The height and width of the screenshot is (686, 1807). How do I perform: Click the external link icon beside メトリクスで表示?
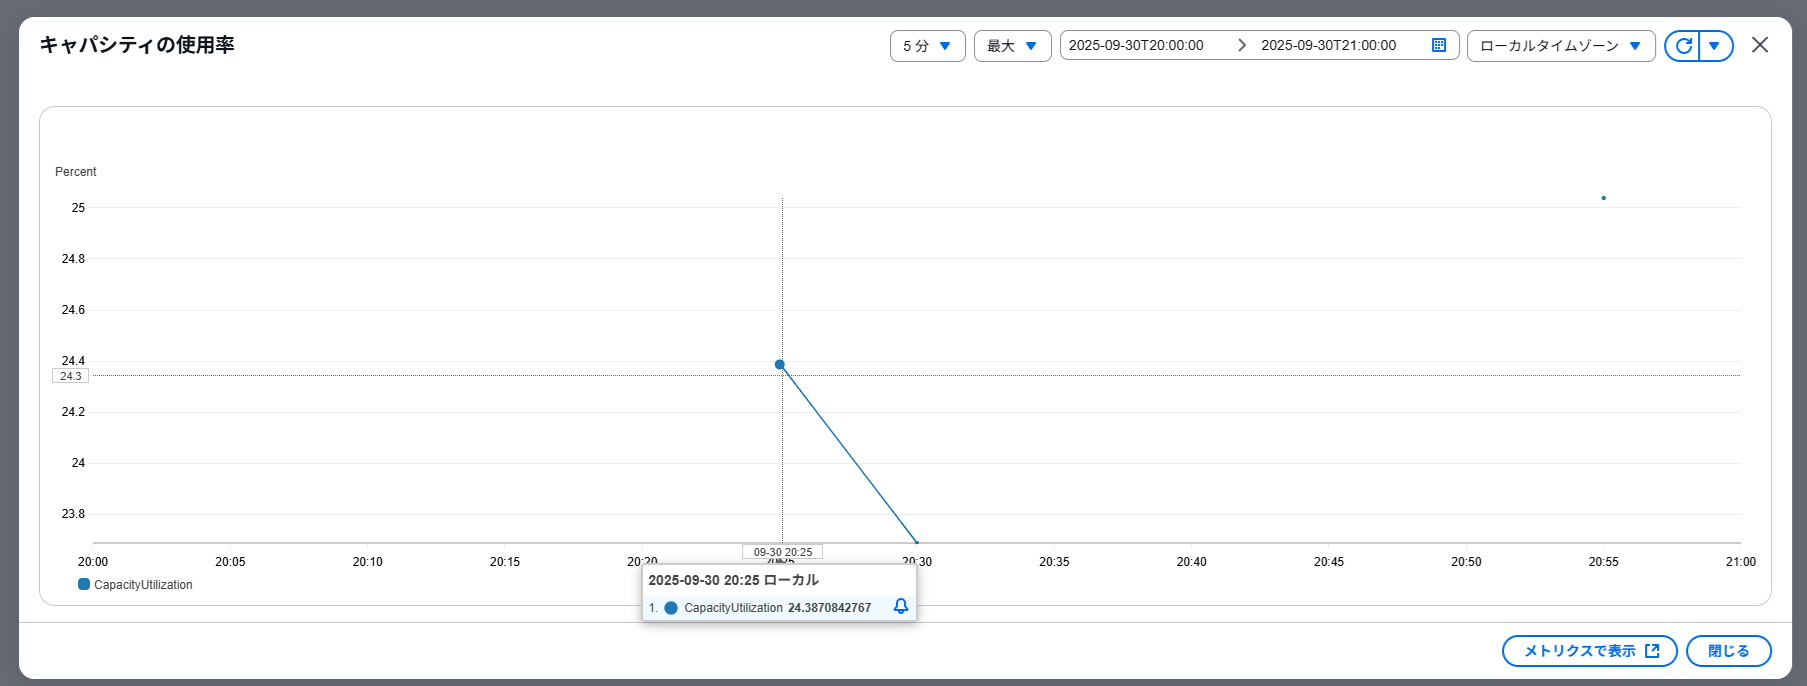(1653, 651)
